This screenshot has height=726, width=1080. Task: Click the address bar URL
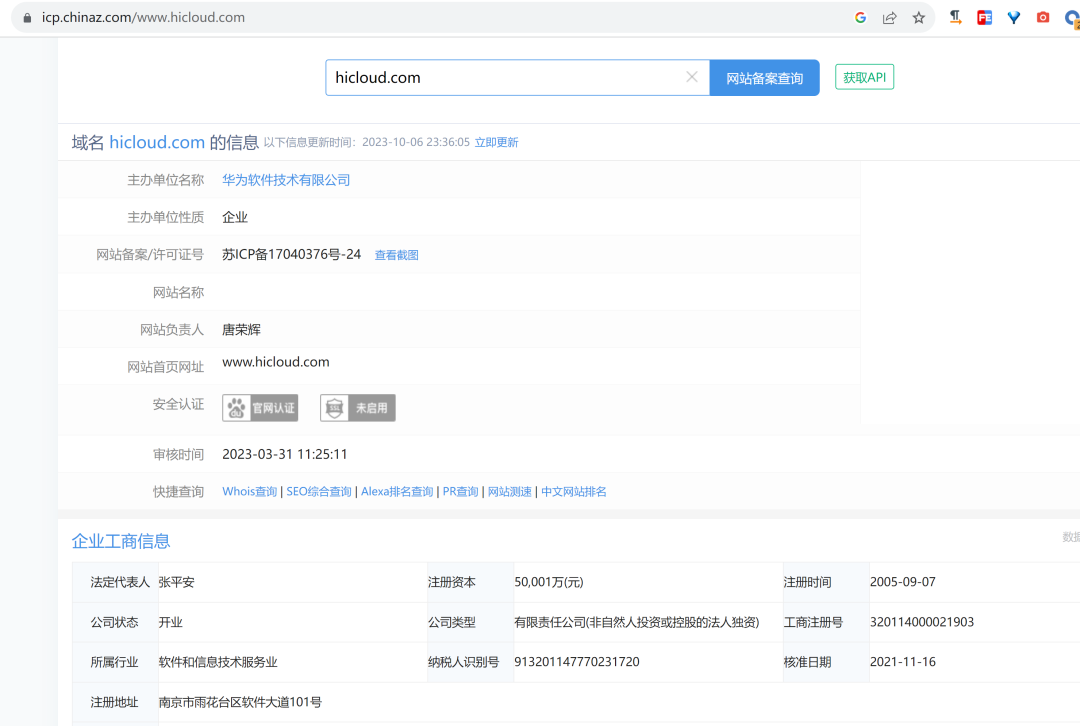[x=143, y=18]
